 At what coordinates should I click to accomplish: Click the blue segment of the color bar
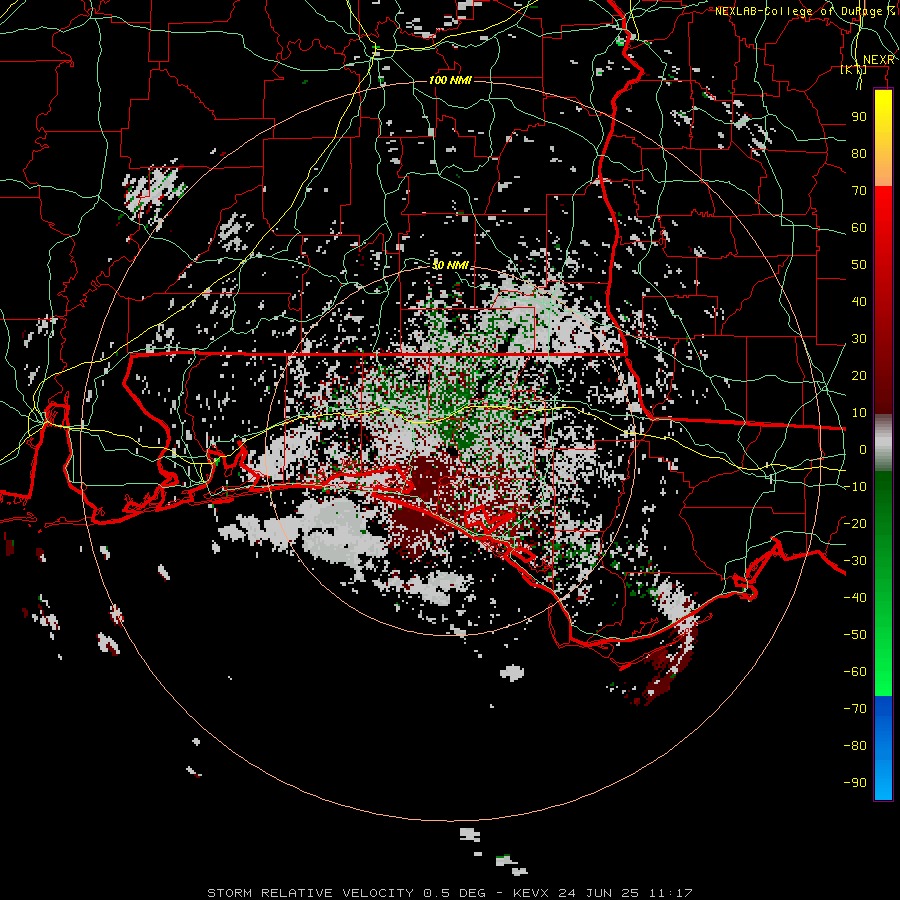[x=883, y=748]
